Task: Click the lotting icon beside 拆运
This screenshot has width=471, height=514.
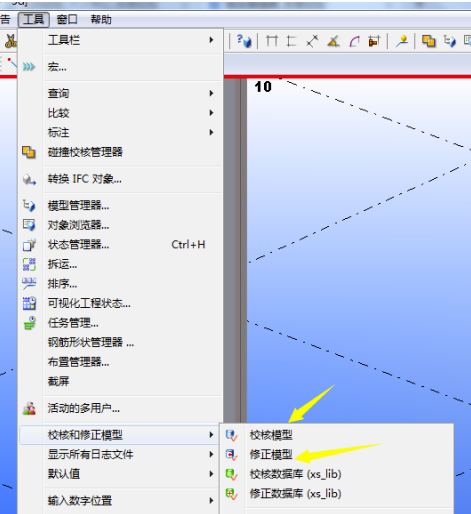Action: click(x=29, y=264)
